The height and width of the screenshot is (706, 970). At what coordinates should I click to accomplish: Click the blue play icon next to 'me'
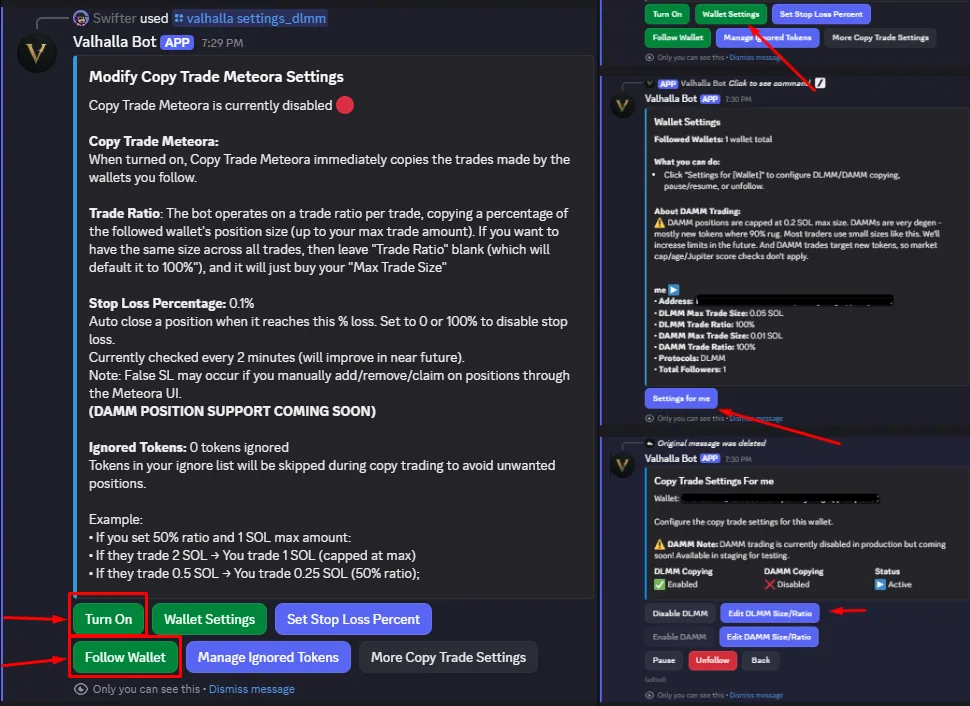(674, 290)
